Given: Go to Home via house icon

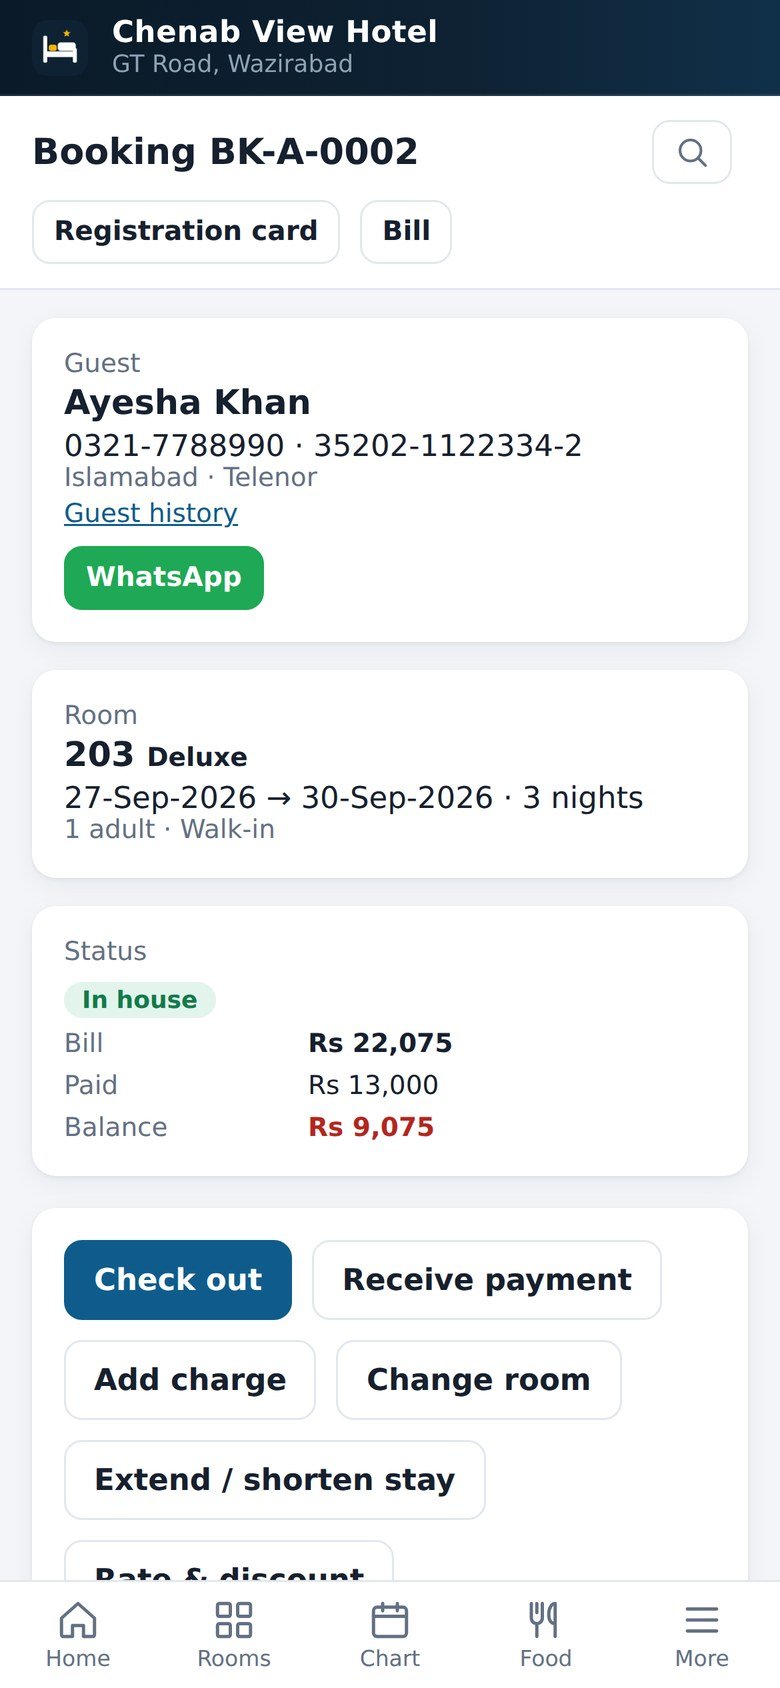Looking at the screenshot, I should [78, 1620].
